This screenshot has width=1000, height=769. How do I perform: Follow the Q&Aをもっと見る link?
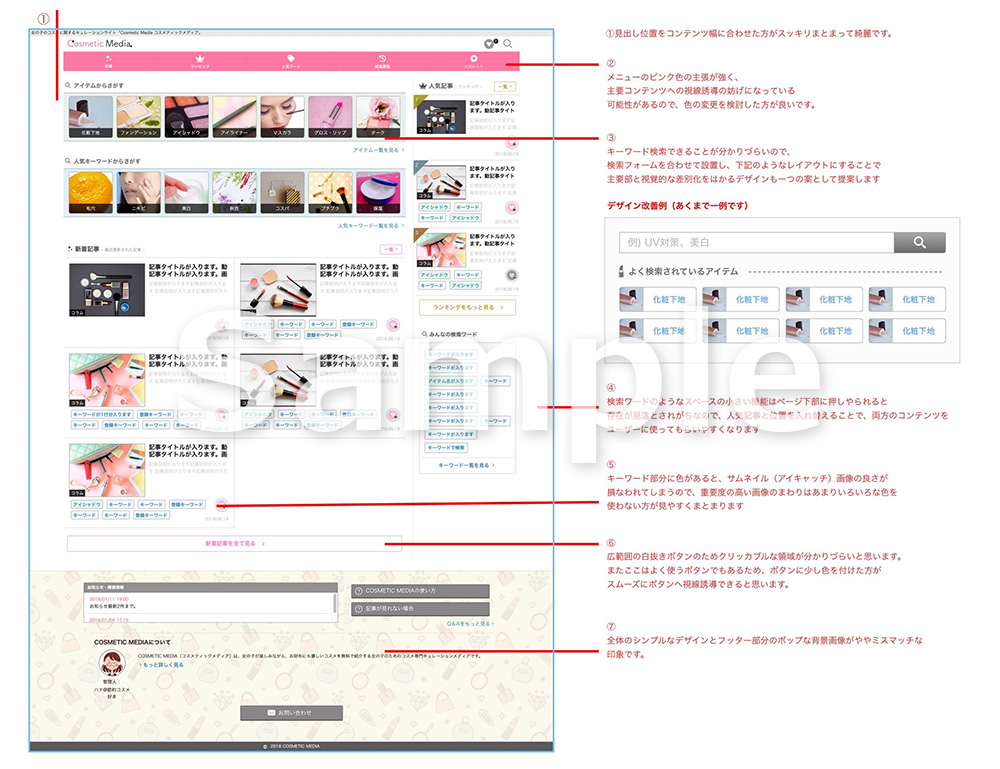(x=469, y=624)
